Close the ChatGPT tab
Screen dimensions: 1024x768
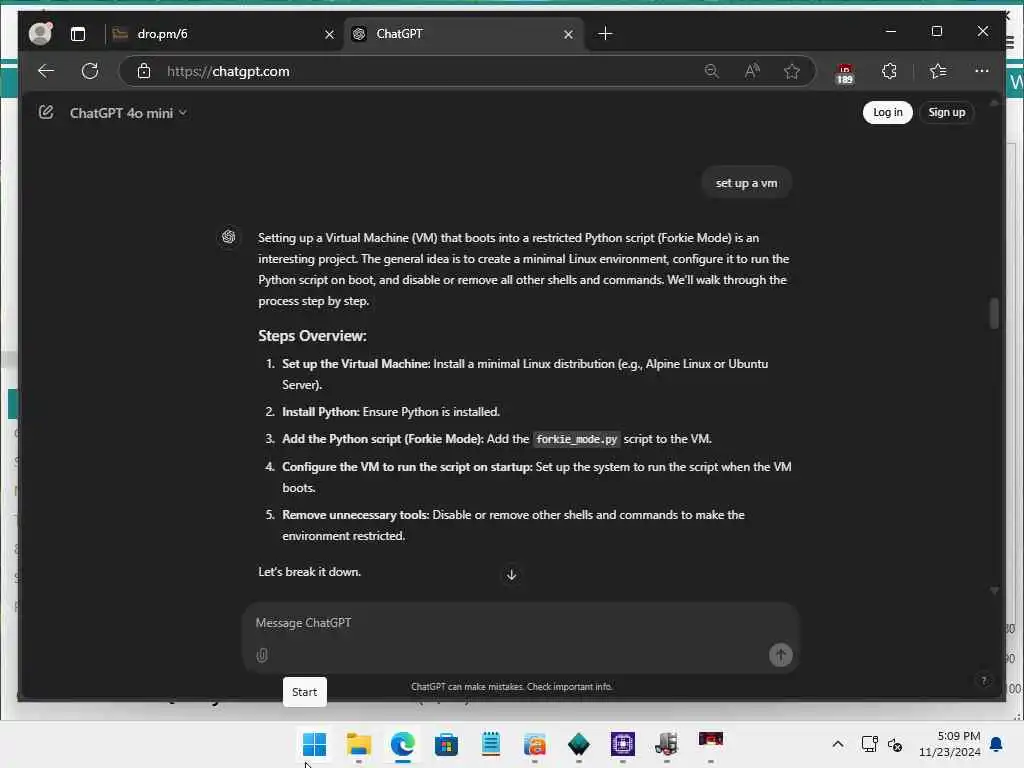pos(568,35)
